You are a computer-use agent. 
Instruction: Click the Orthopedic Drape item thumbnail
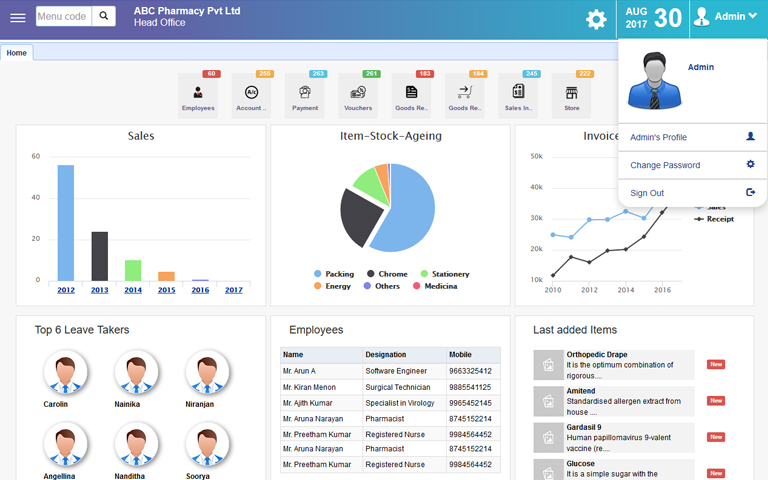click(x=549, y=365)
